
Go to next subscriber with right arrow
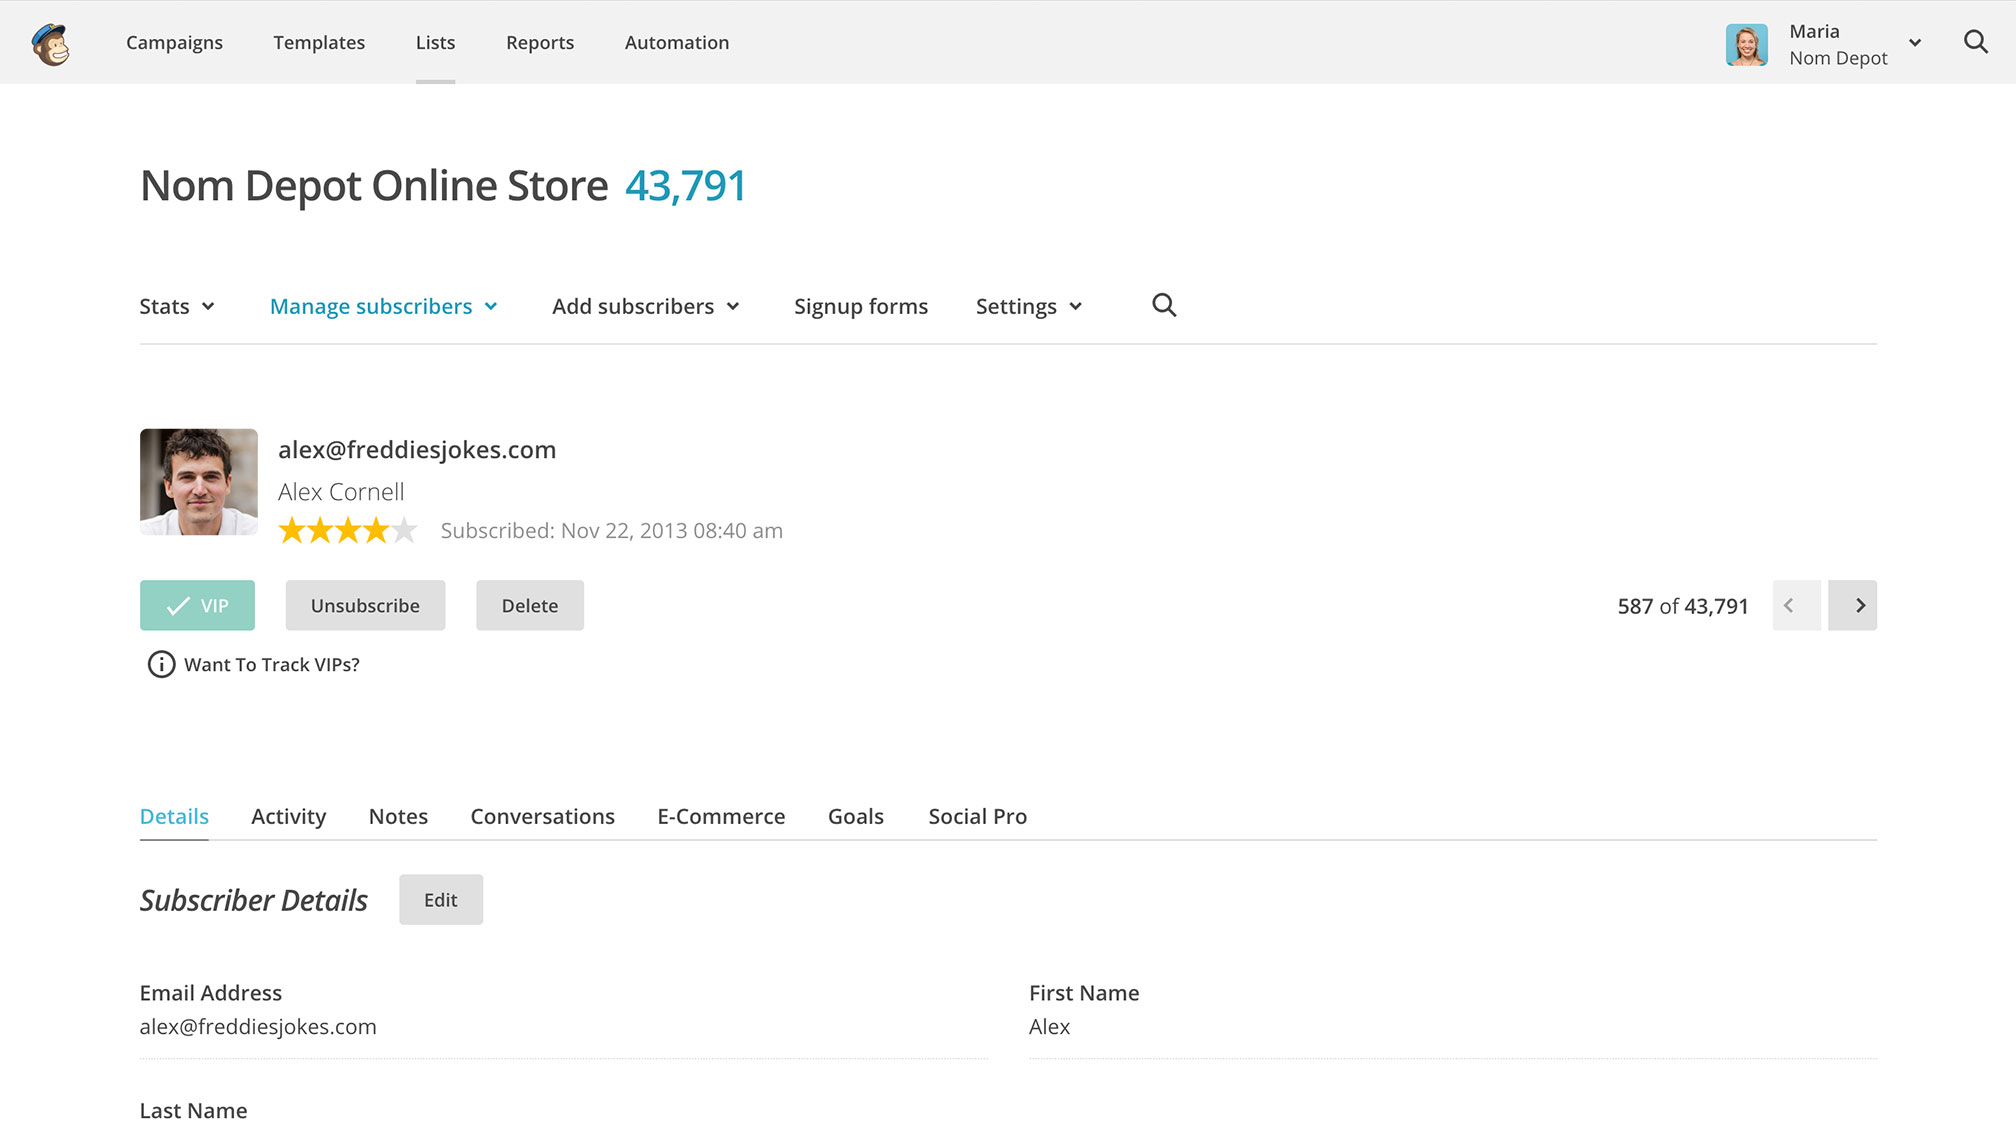1852,605
